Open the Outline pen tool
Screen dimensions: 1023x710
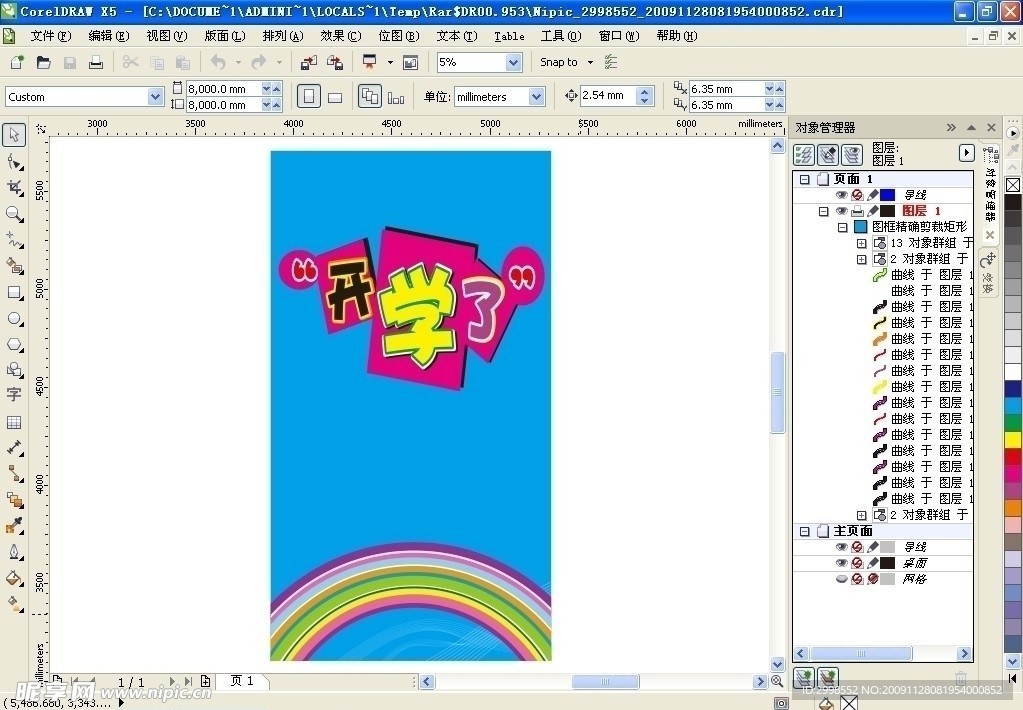[14, 552]
